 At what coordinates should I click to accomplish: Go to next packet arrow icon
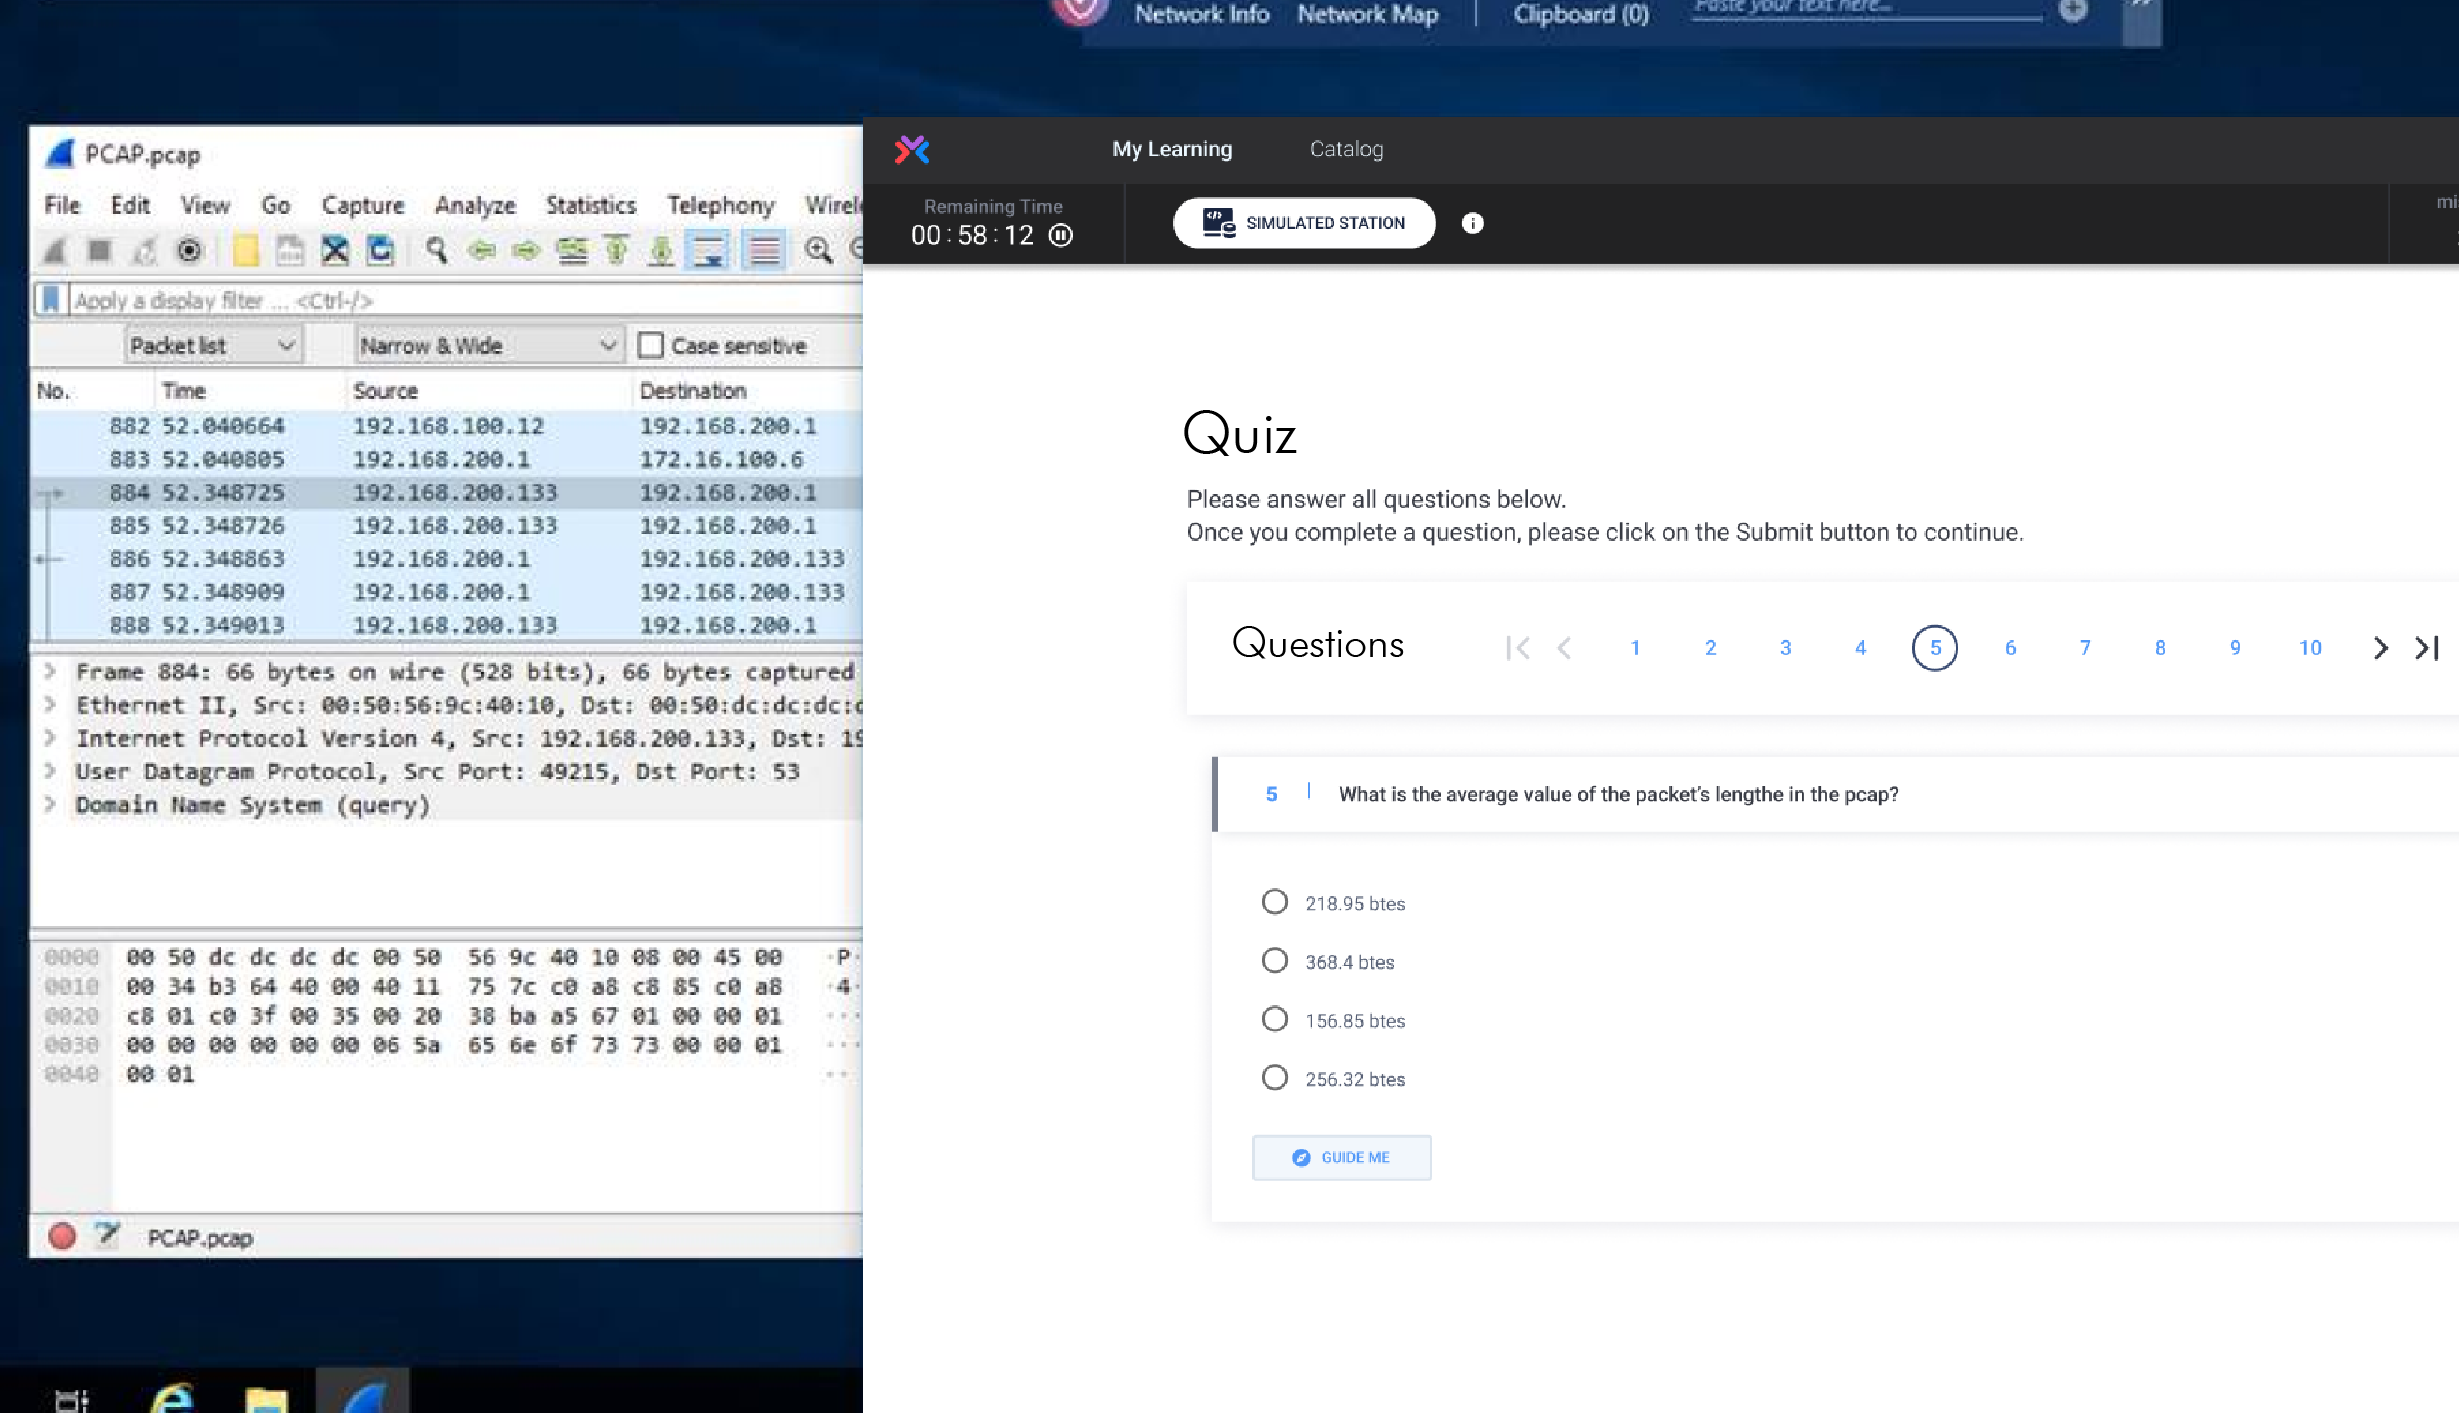(x=526, y=250)
